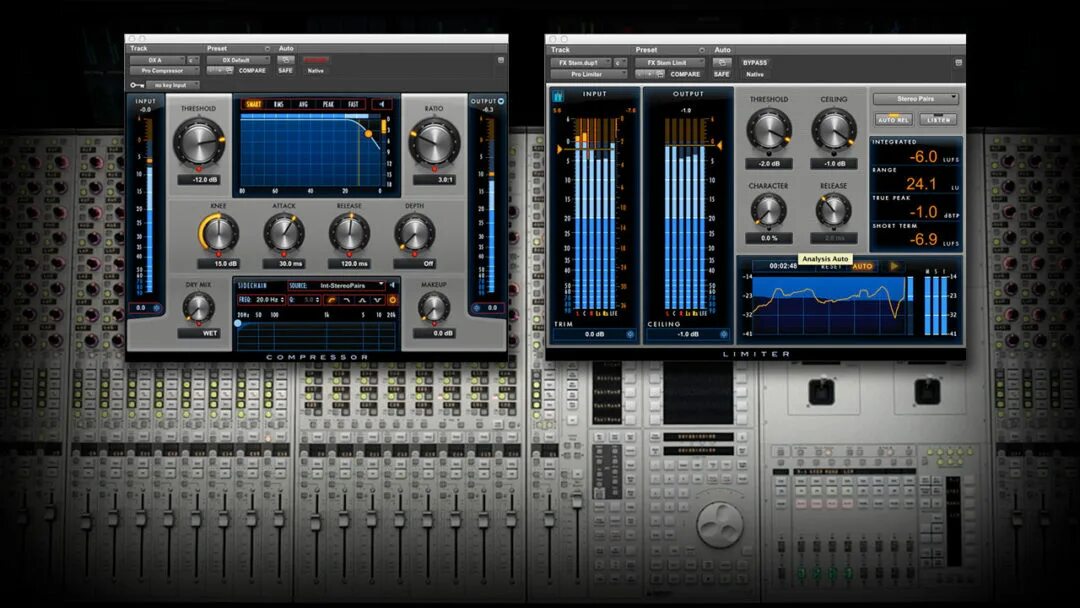Click the Limiter Release knob
The height and width of the screenshot is (608, 1080).
[x=833, y=211]
